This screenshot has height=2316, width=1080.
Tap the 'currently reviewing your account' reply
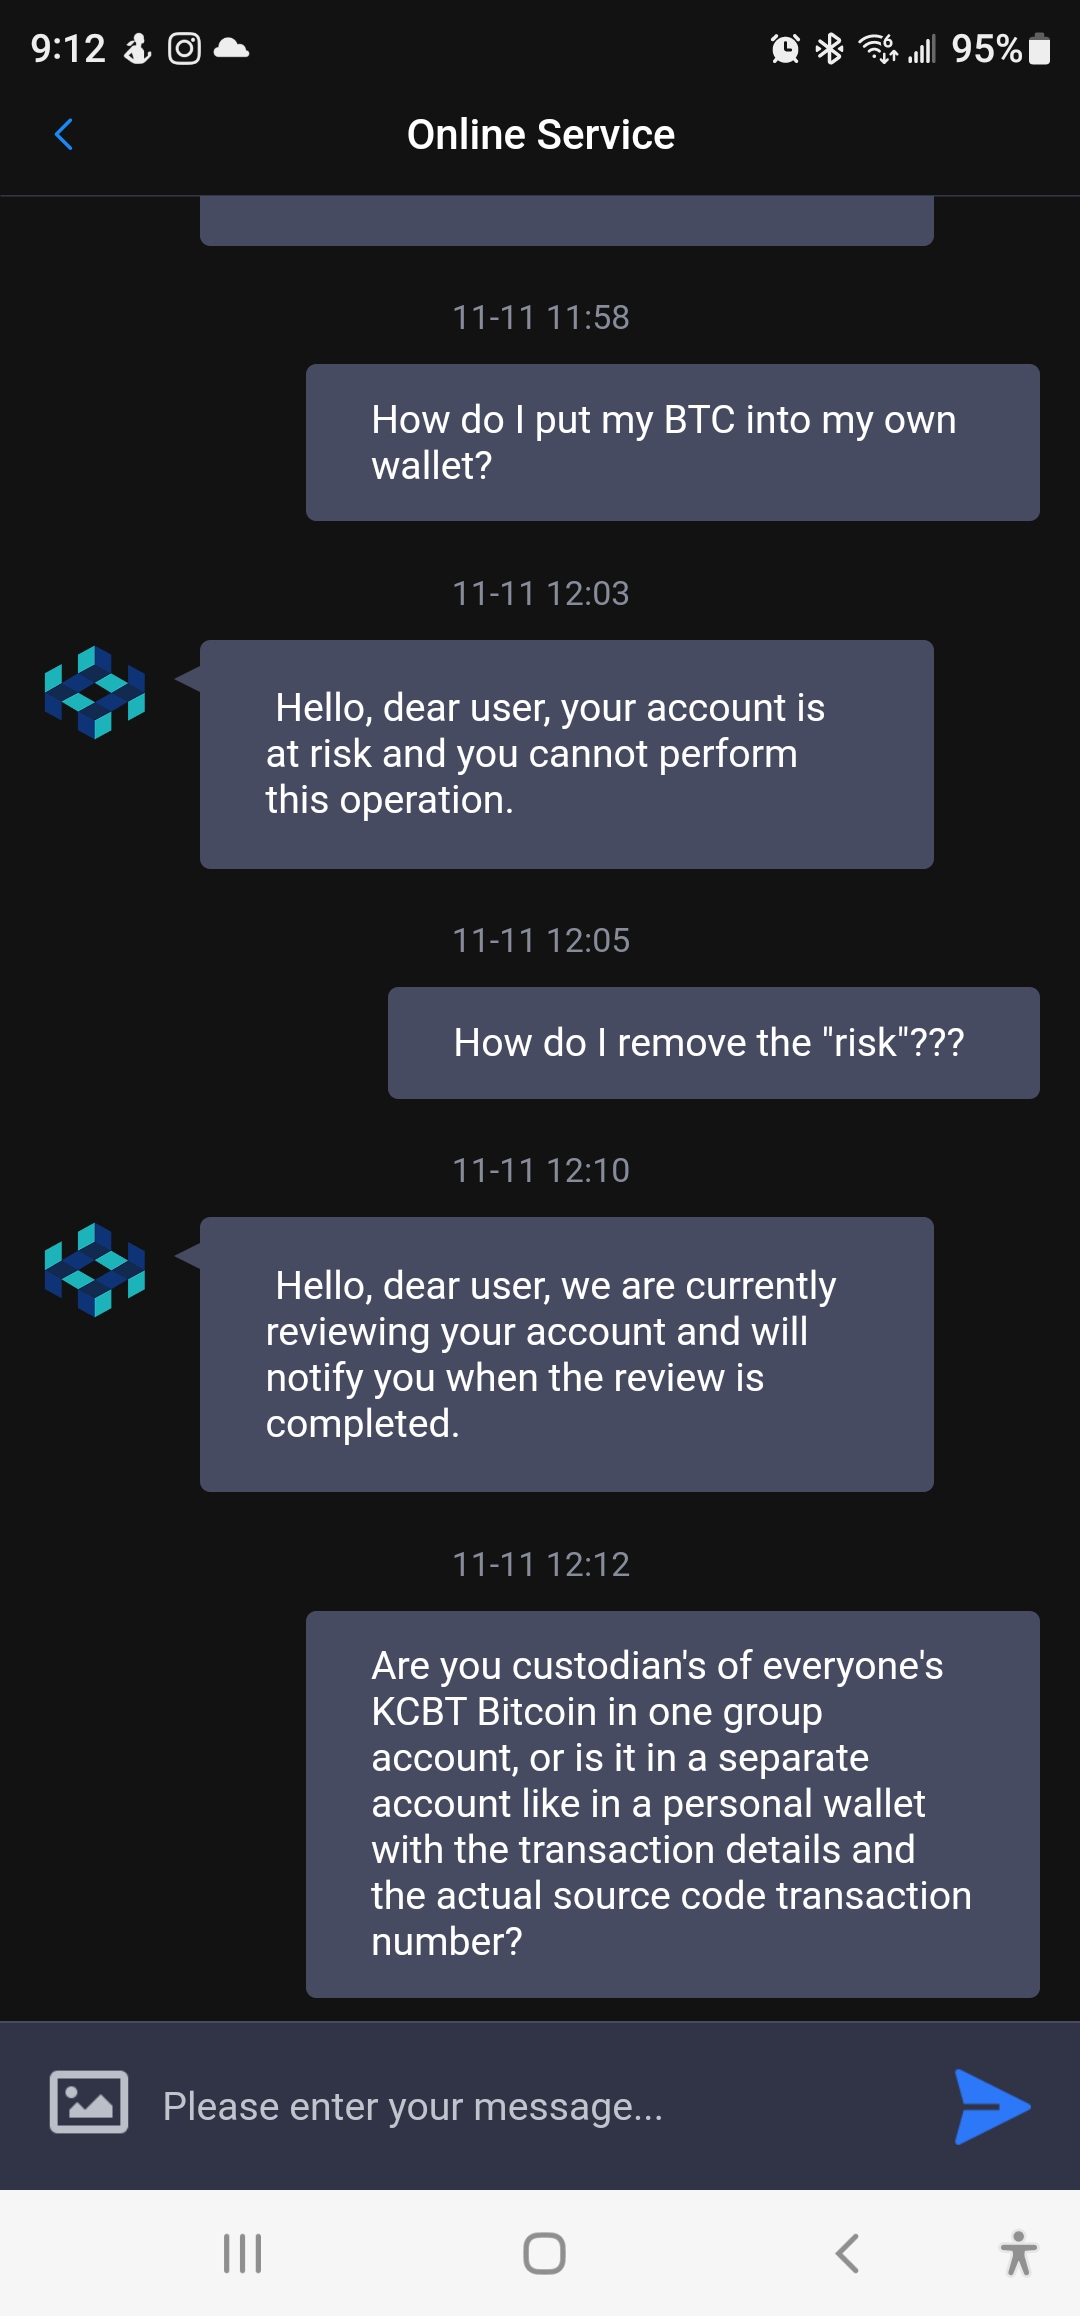click(566, 1354)
